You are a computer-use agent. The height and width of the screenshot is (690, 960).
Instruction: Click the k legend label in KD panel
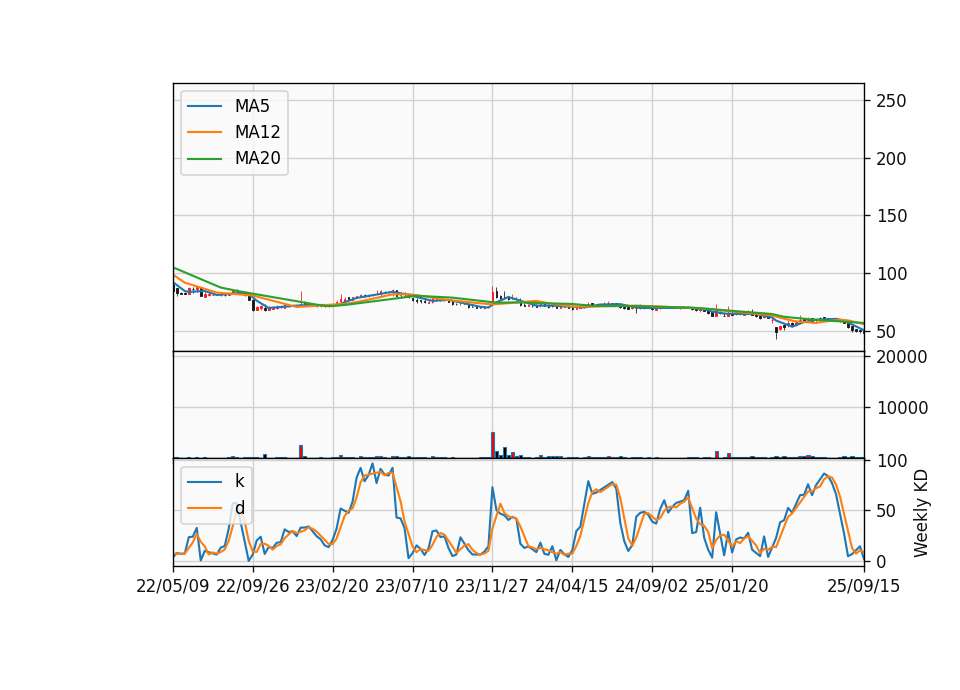(x=239, y=481)
